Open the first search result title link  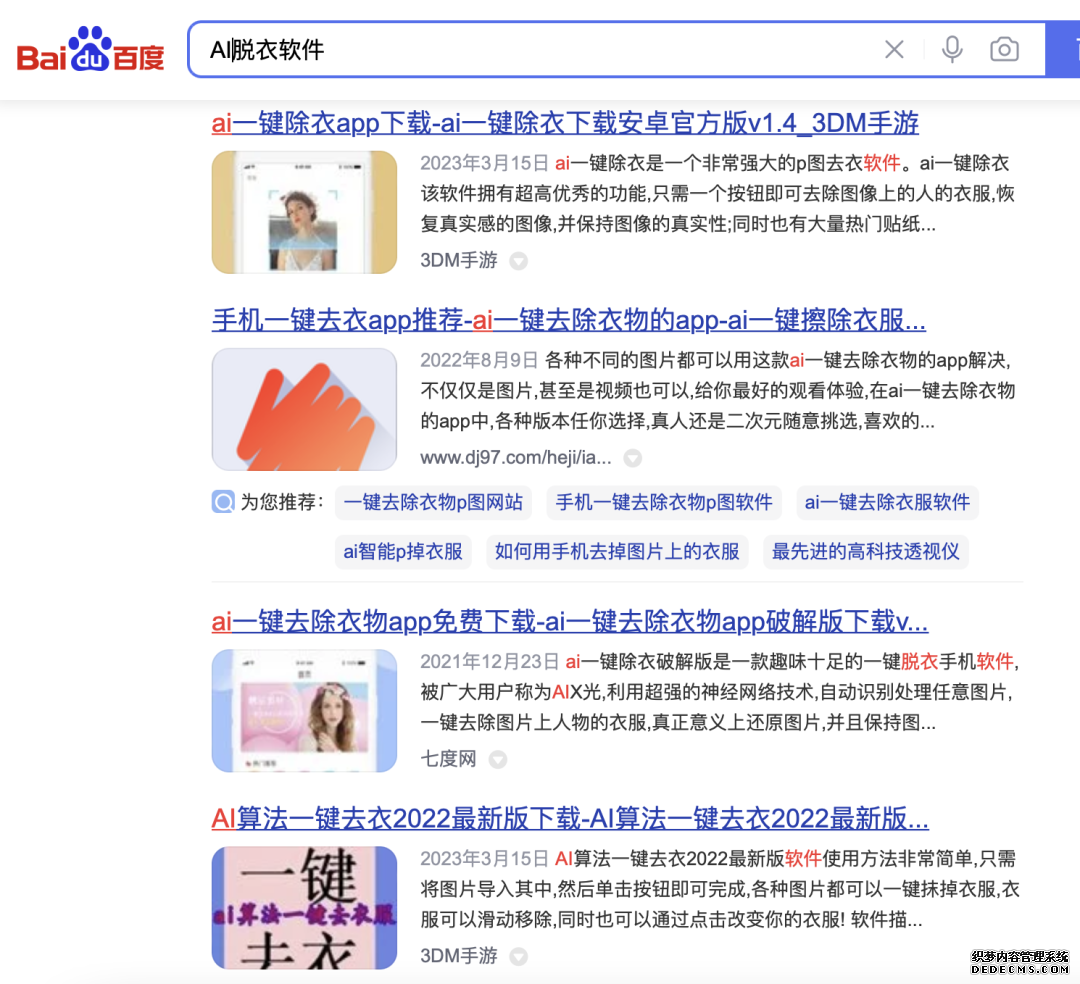(x=565, y=123)
